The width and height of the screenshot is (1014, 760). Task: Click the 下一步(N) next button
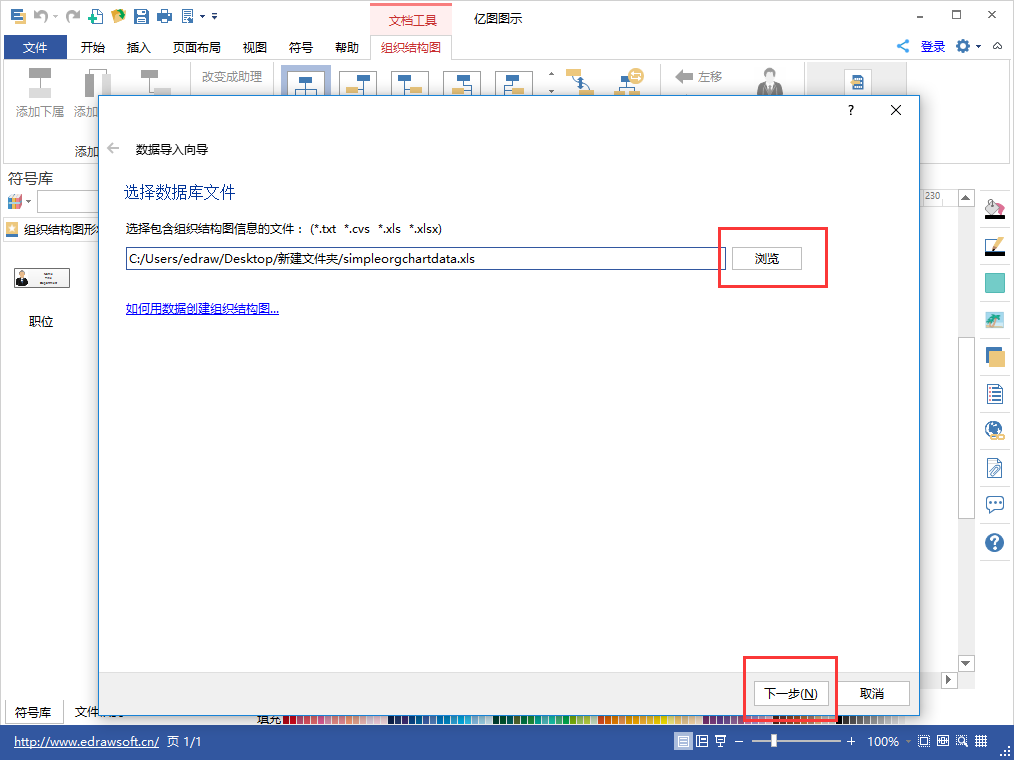coord(791,693)
